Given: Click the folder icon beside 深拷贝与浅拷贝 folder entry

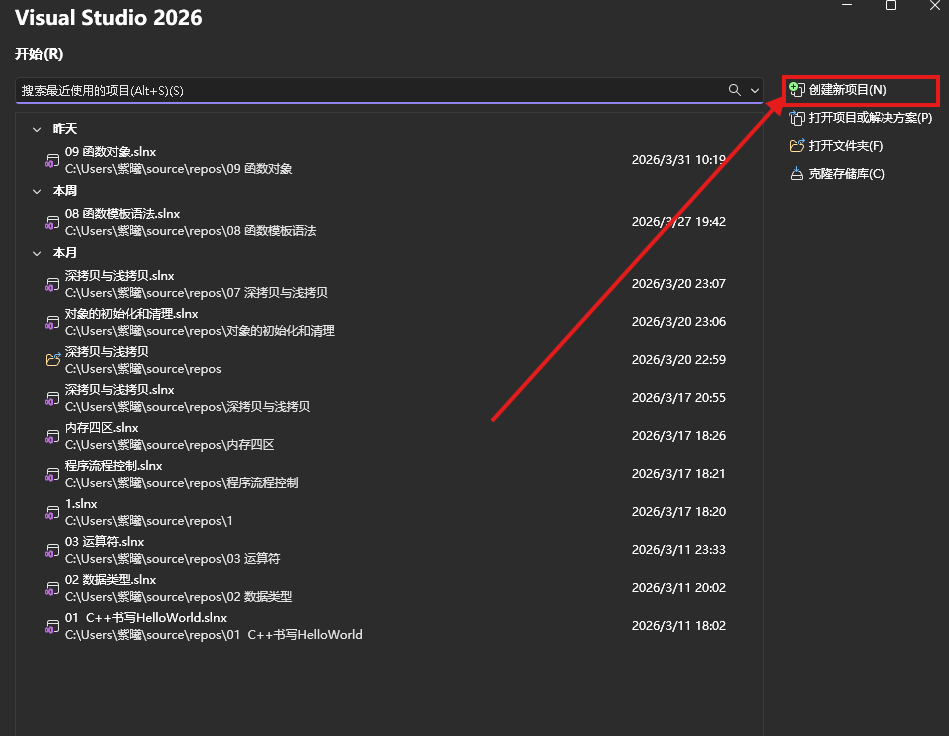Looking at the screenshot, I should point(53,360).
